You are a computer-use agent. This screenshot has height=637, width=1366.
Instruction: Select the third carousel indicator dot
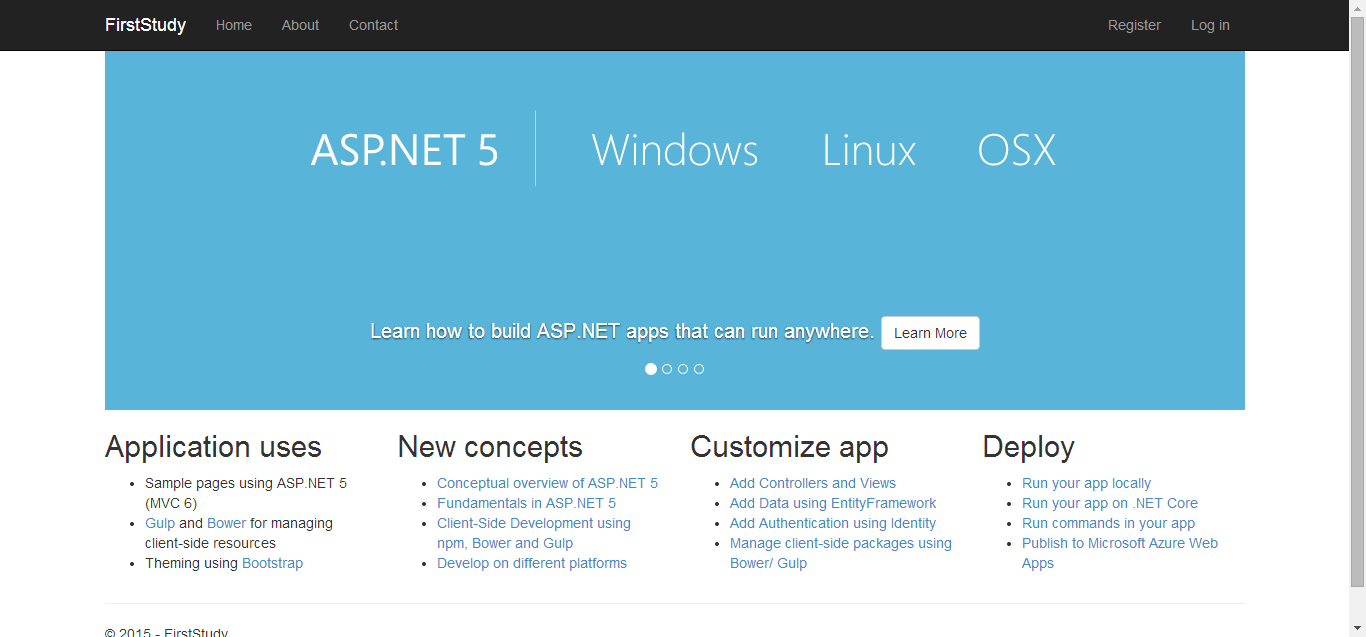pos(683,369)
